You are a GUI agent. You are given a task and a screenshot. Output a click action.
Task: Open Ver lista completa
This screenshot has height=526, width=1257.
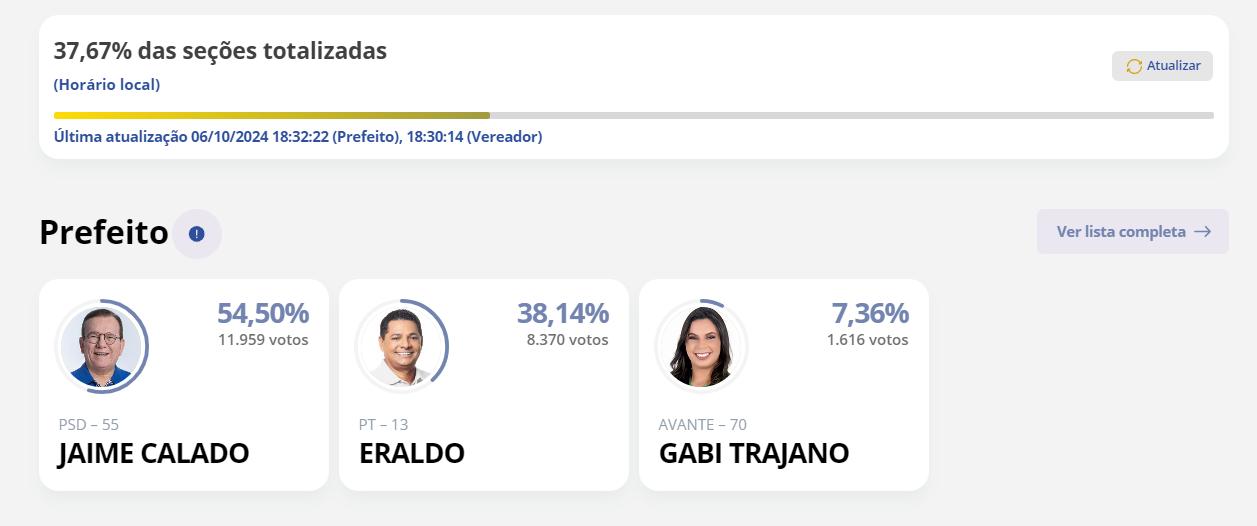[x=1133, y=232]
